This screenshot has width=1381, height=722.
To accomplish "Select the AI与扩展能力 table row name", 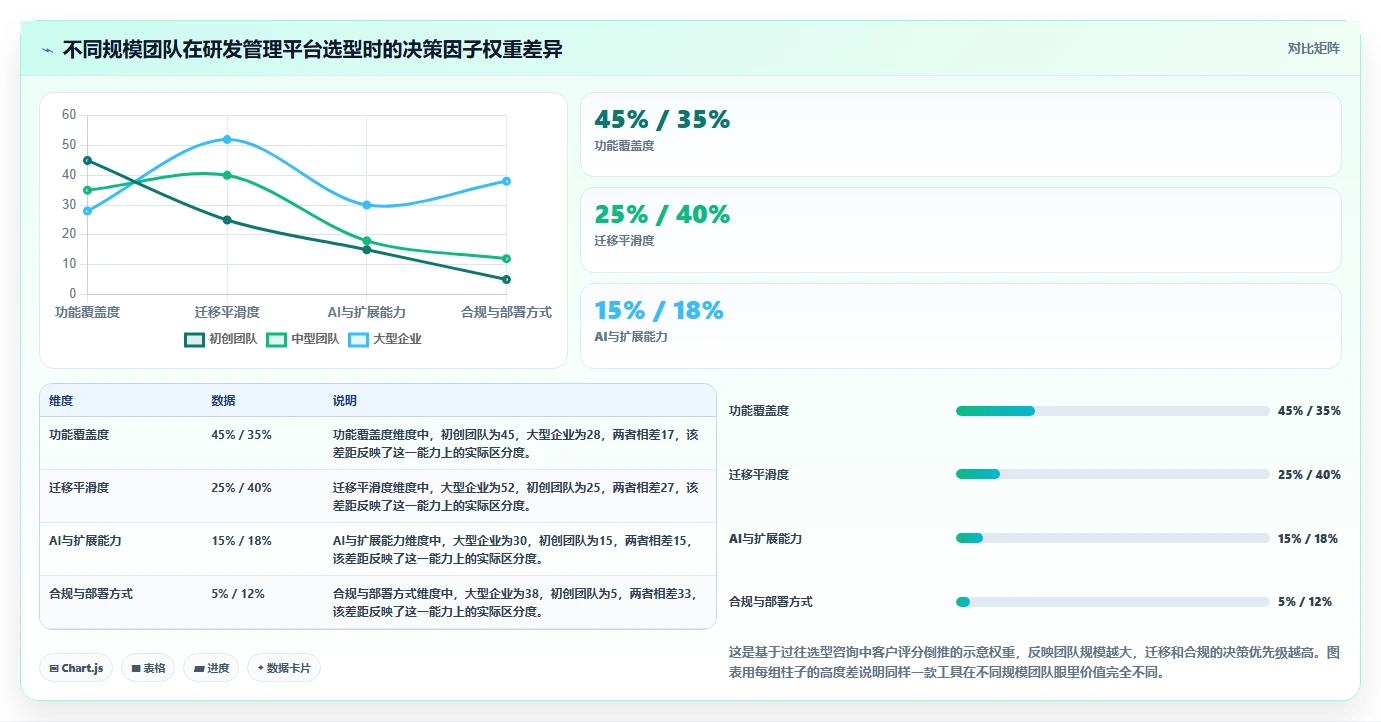I will coord(85,541).
